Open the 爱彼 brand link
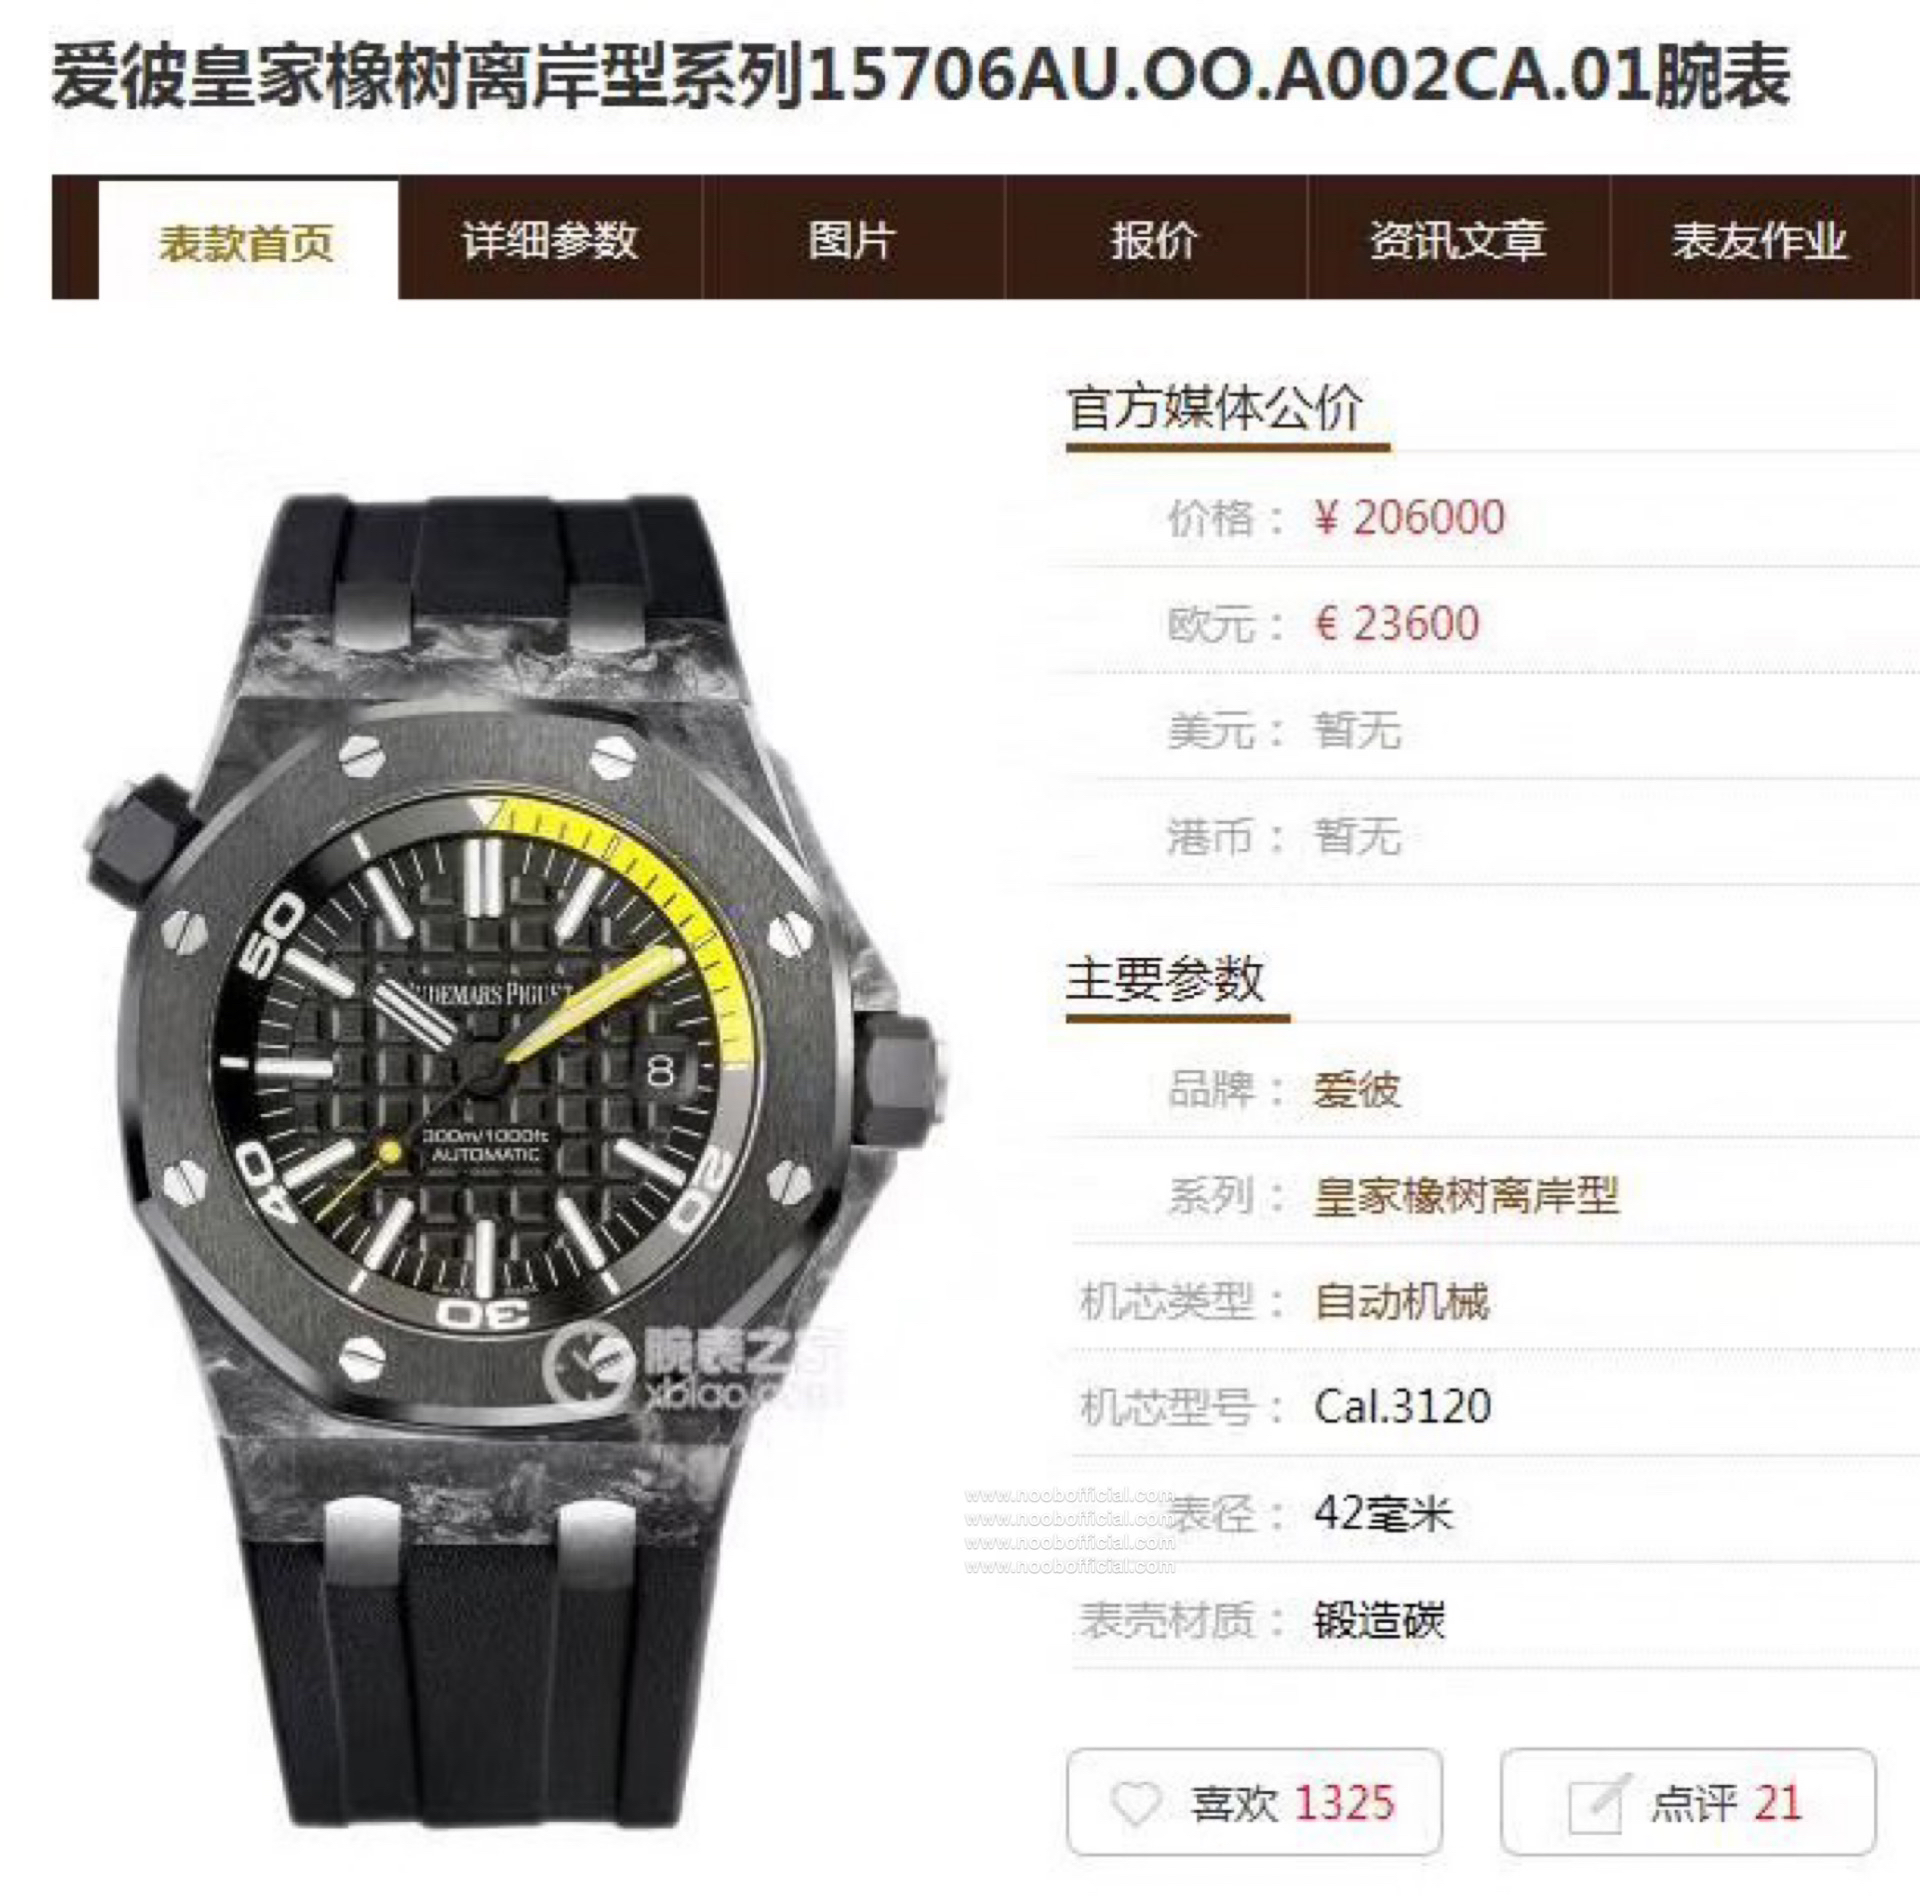This screenshot has height=1896, width=1920. click(1357, 1088)
